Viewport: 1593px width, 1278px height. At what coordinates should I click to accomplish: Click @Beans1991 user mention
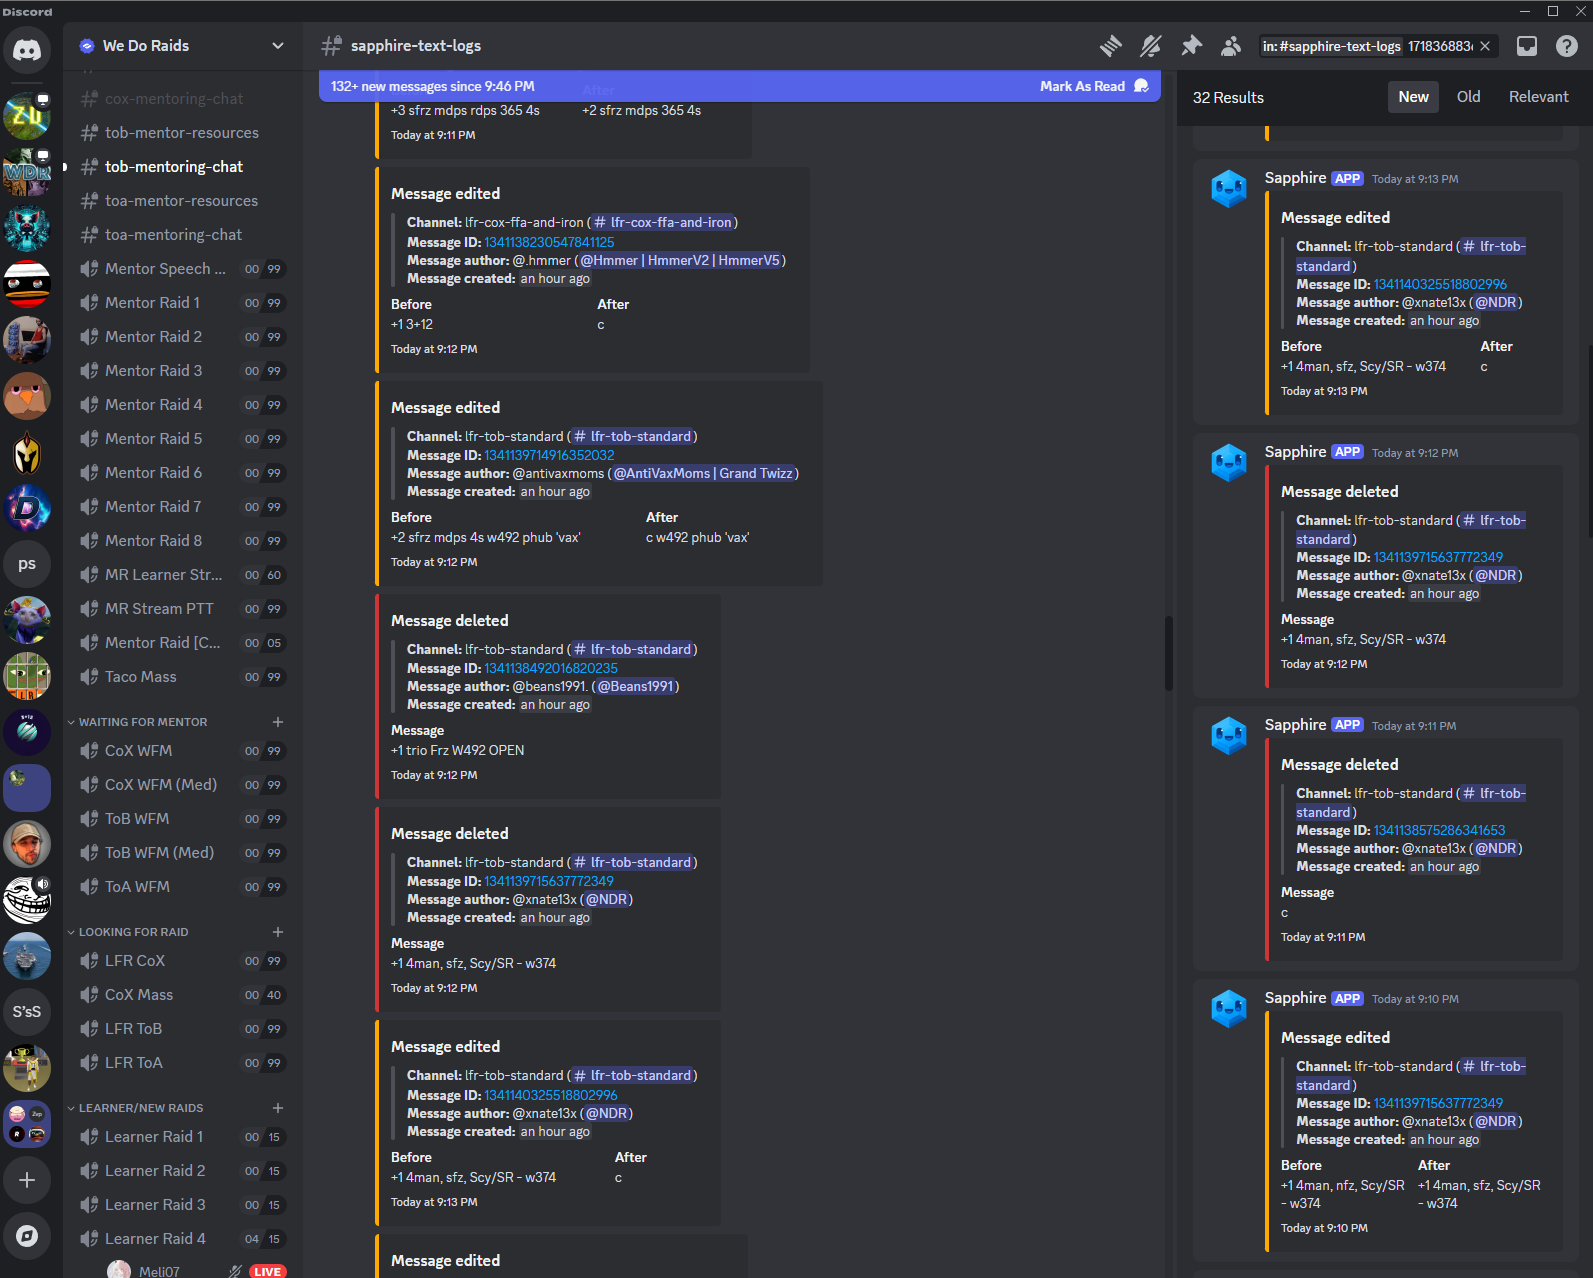click(636, 686)
